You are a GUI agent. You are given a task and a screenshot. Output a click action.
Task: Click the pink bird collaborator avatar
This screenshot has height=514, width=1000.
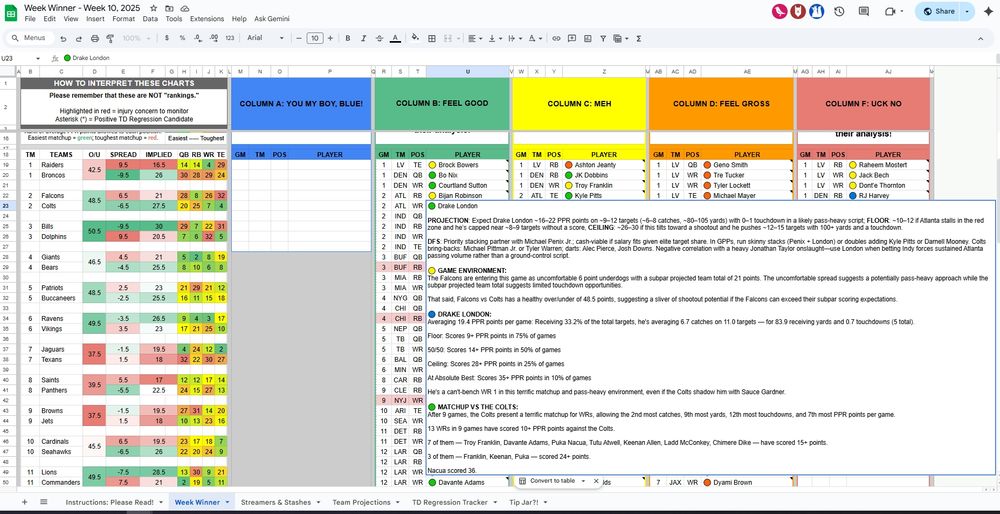point(779,11)
